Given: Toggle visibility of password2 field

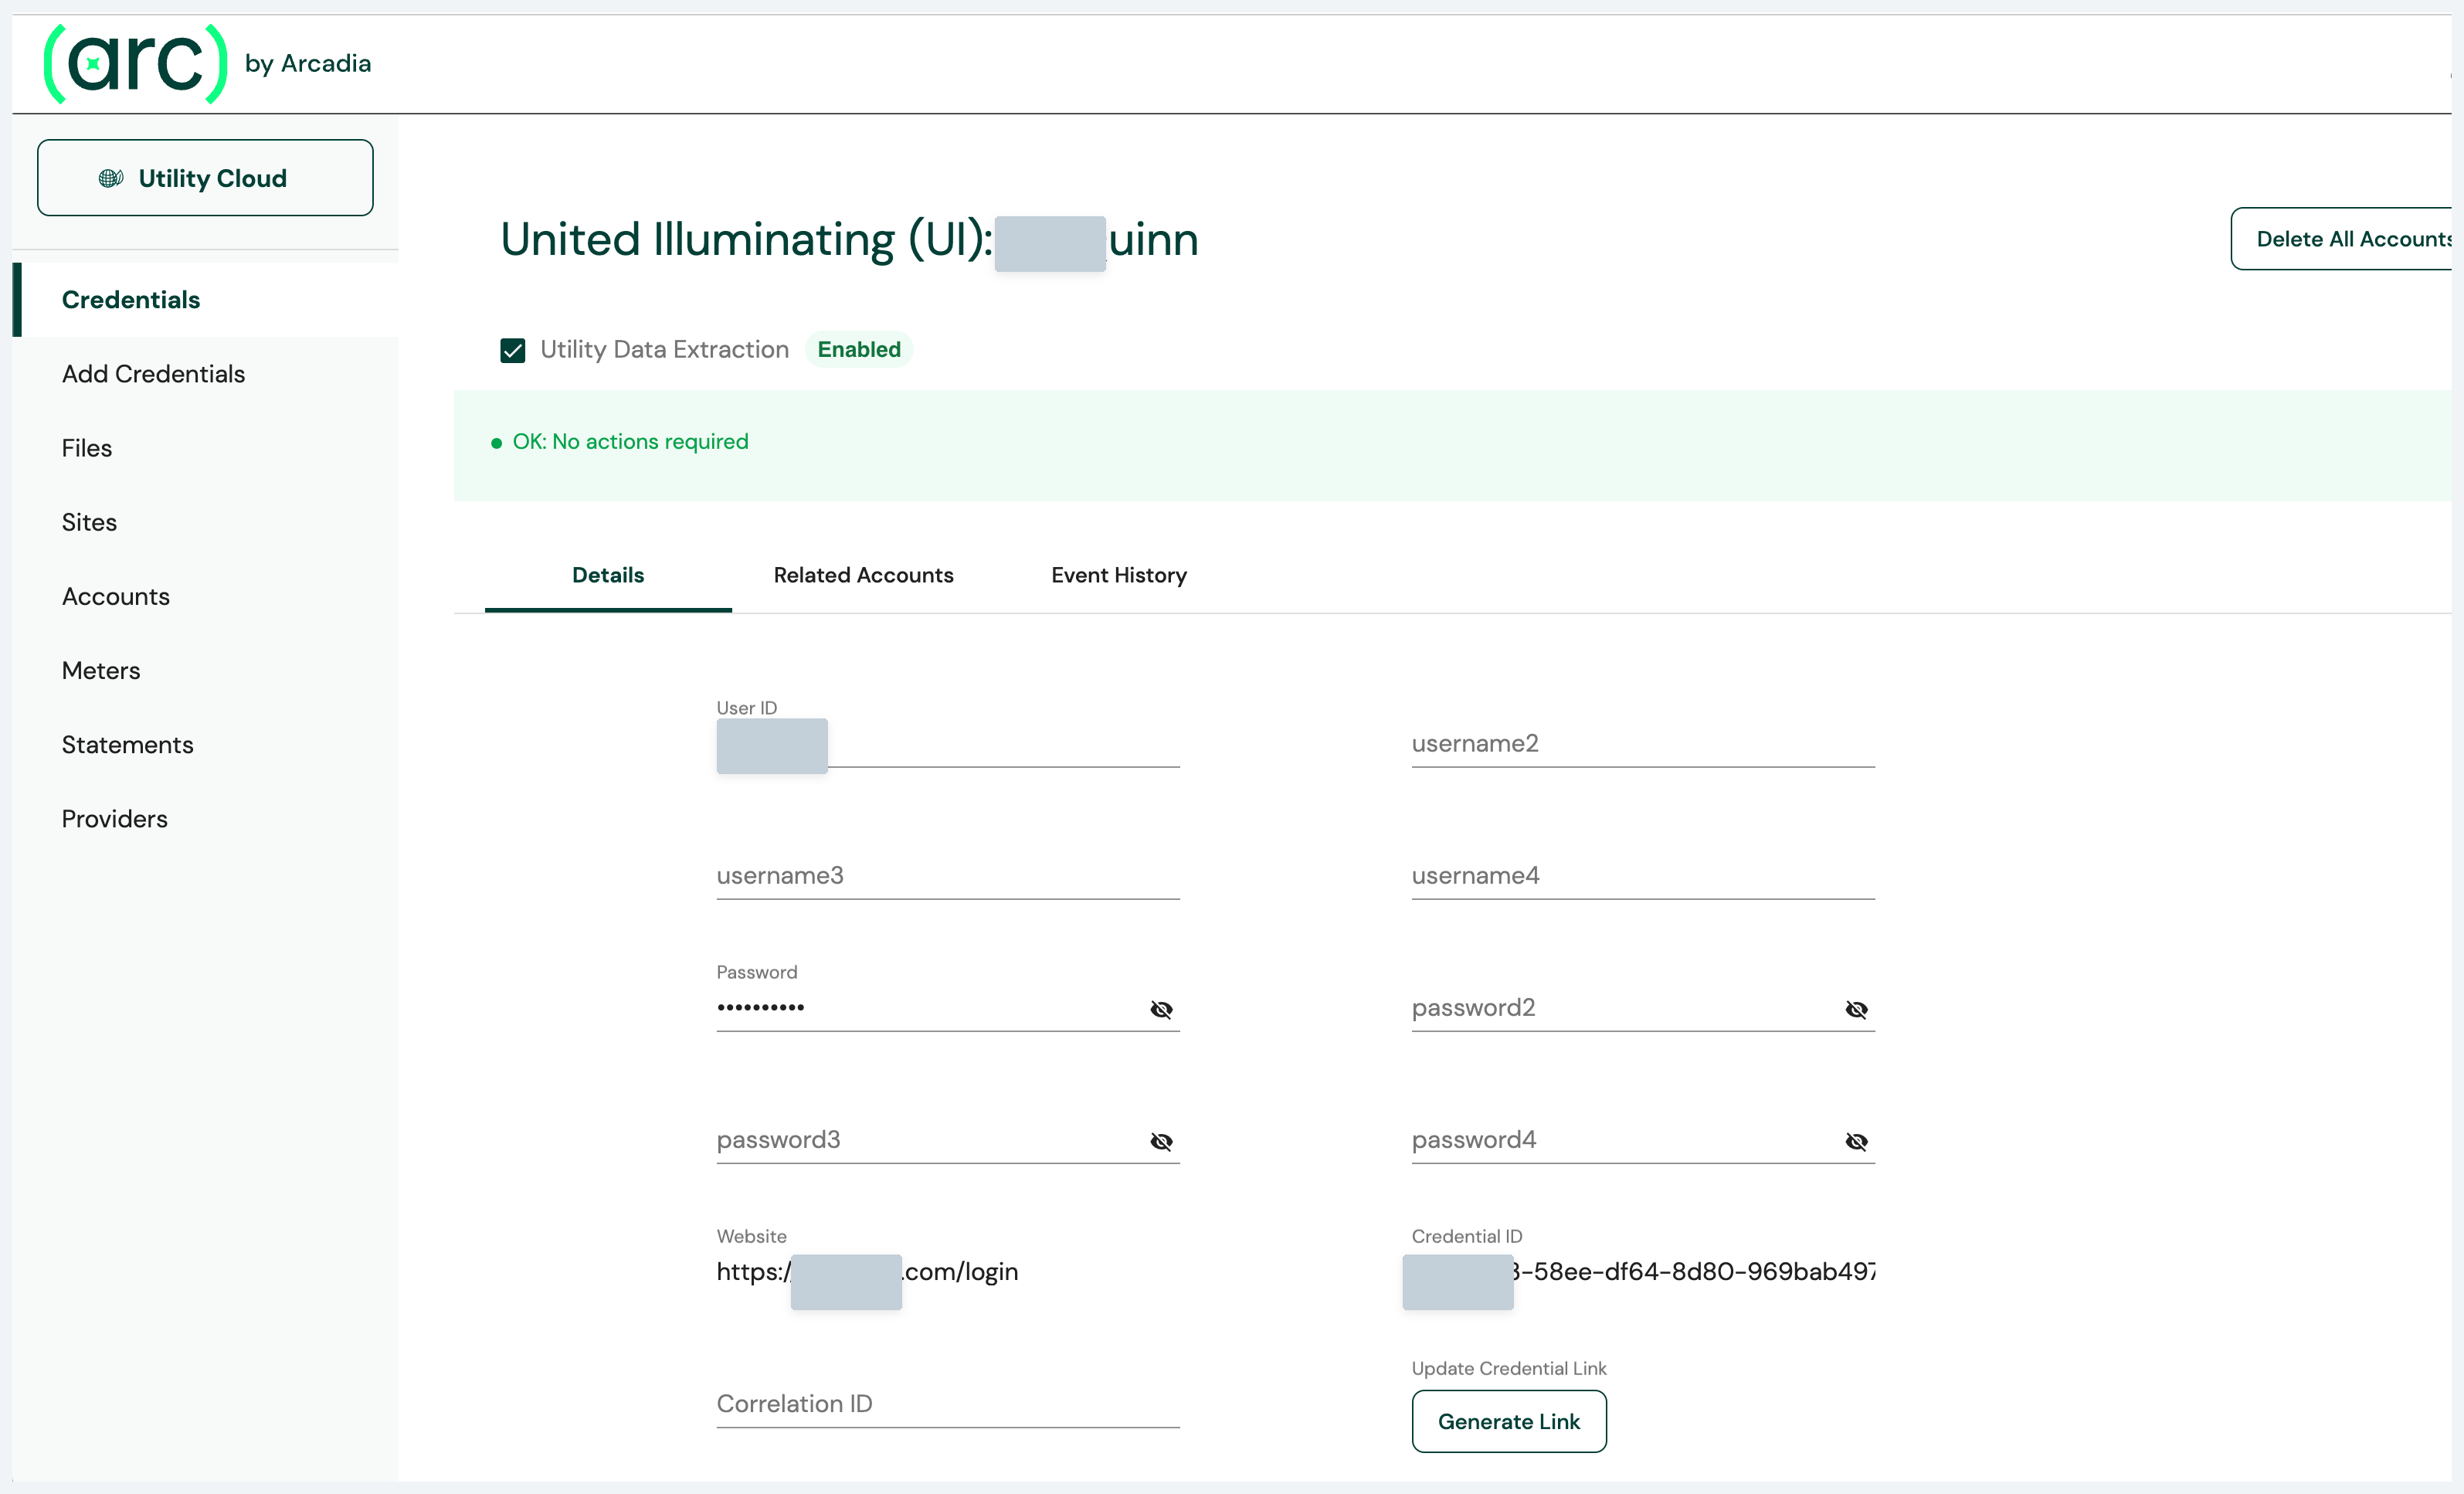Looking at the screenshot, I should tap(1855, 1009).
